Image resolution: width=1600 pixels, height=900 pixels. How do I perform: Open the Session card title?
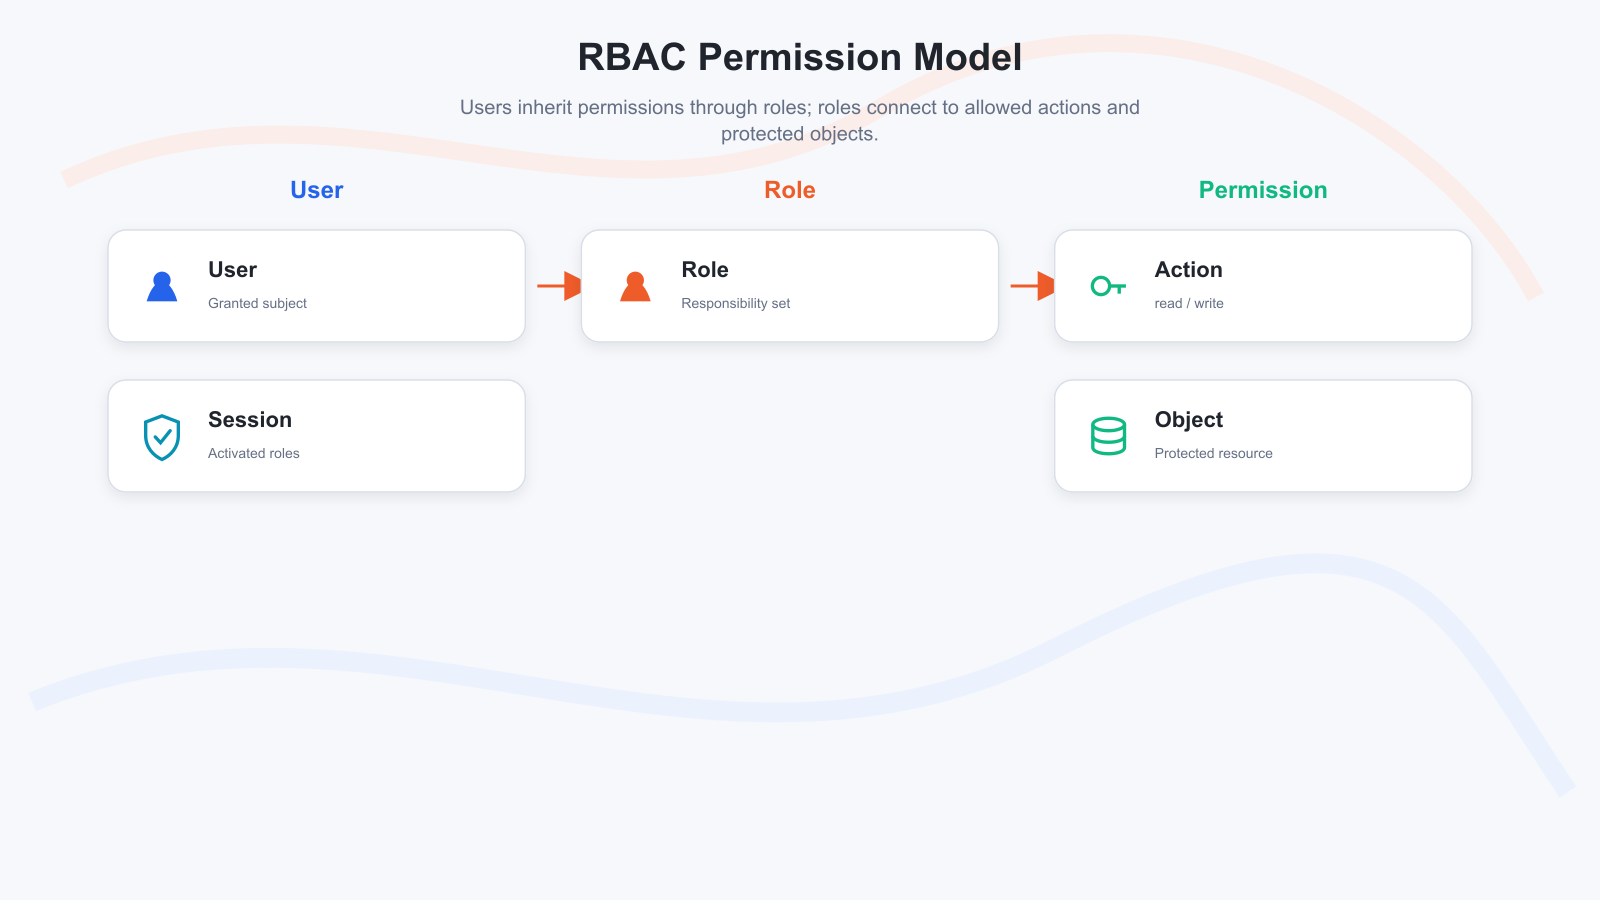click(250, 420)
